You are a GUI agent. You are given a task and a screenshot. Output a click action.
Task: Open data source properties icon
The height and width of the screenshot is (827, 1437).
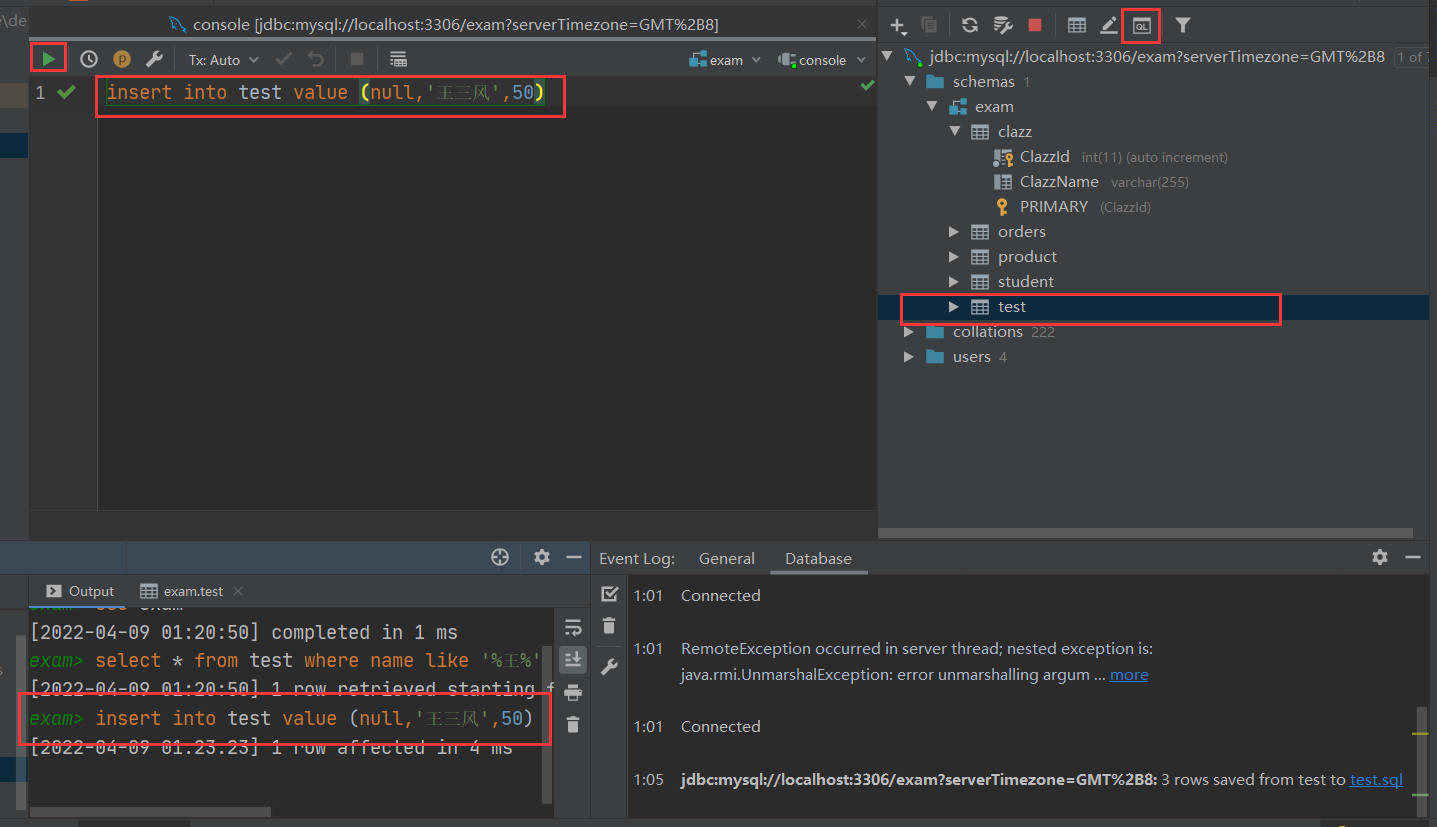pos(1002,25)
